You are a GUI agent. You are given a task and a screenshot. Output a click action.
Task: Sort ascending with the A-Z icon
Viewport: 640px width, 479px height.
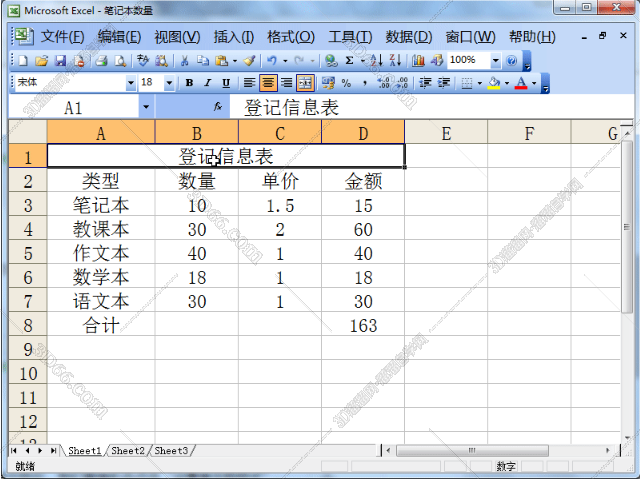pos(378,61)
